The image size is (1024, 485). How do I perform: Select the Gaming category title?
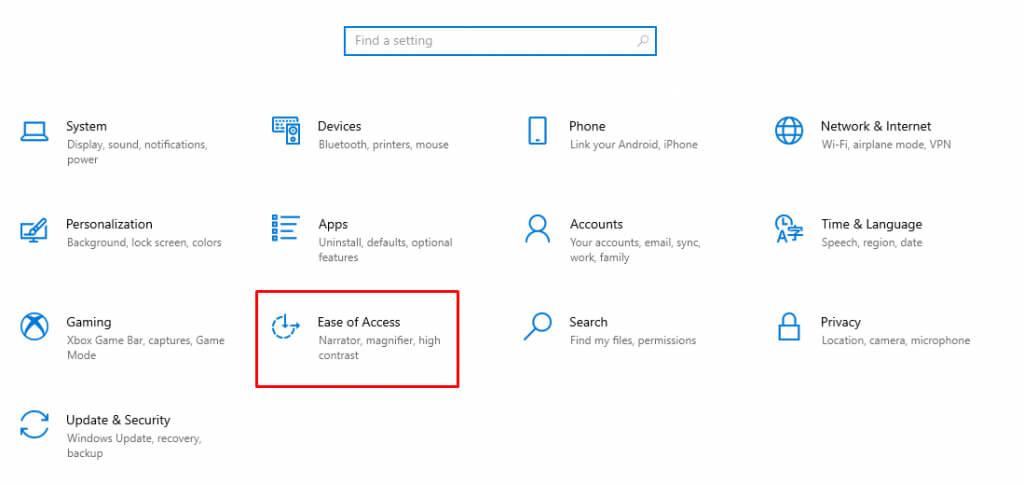point(88,322)
